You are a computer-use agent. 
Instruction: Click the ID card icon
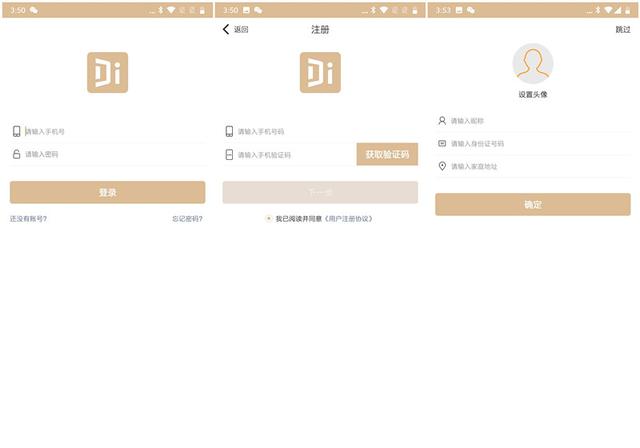pos(442,143)
